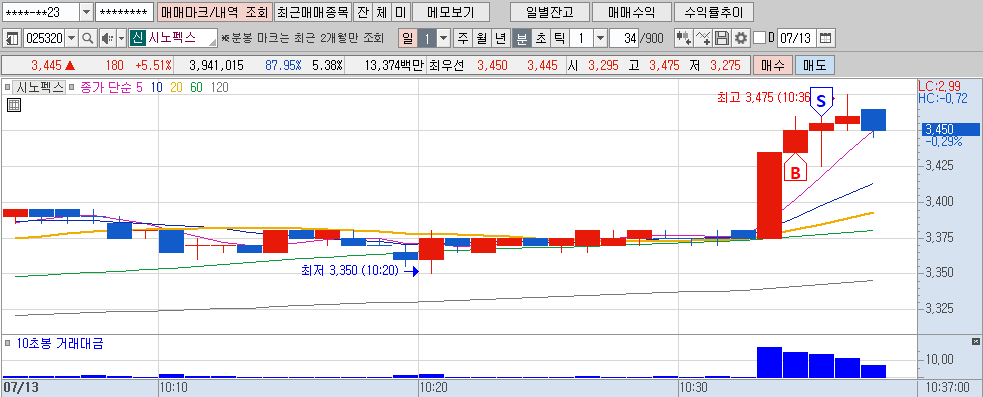
Task: Click the 20-period moving average legend number
Action: pos(176,88)
